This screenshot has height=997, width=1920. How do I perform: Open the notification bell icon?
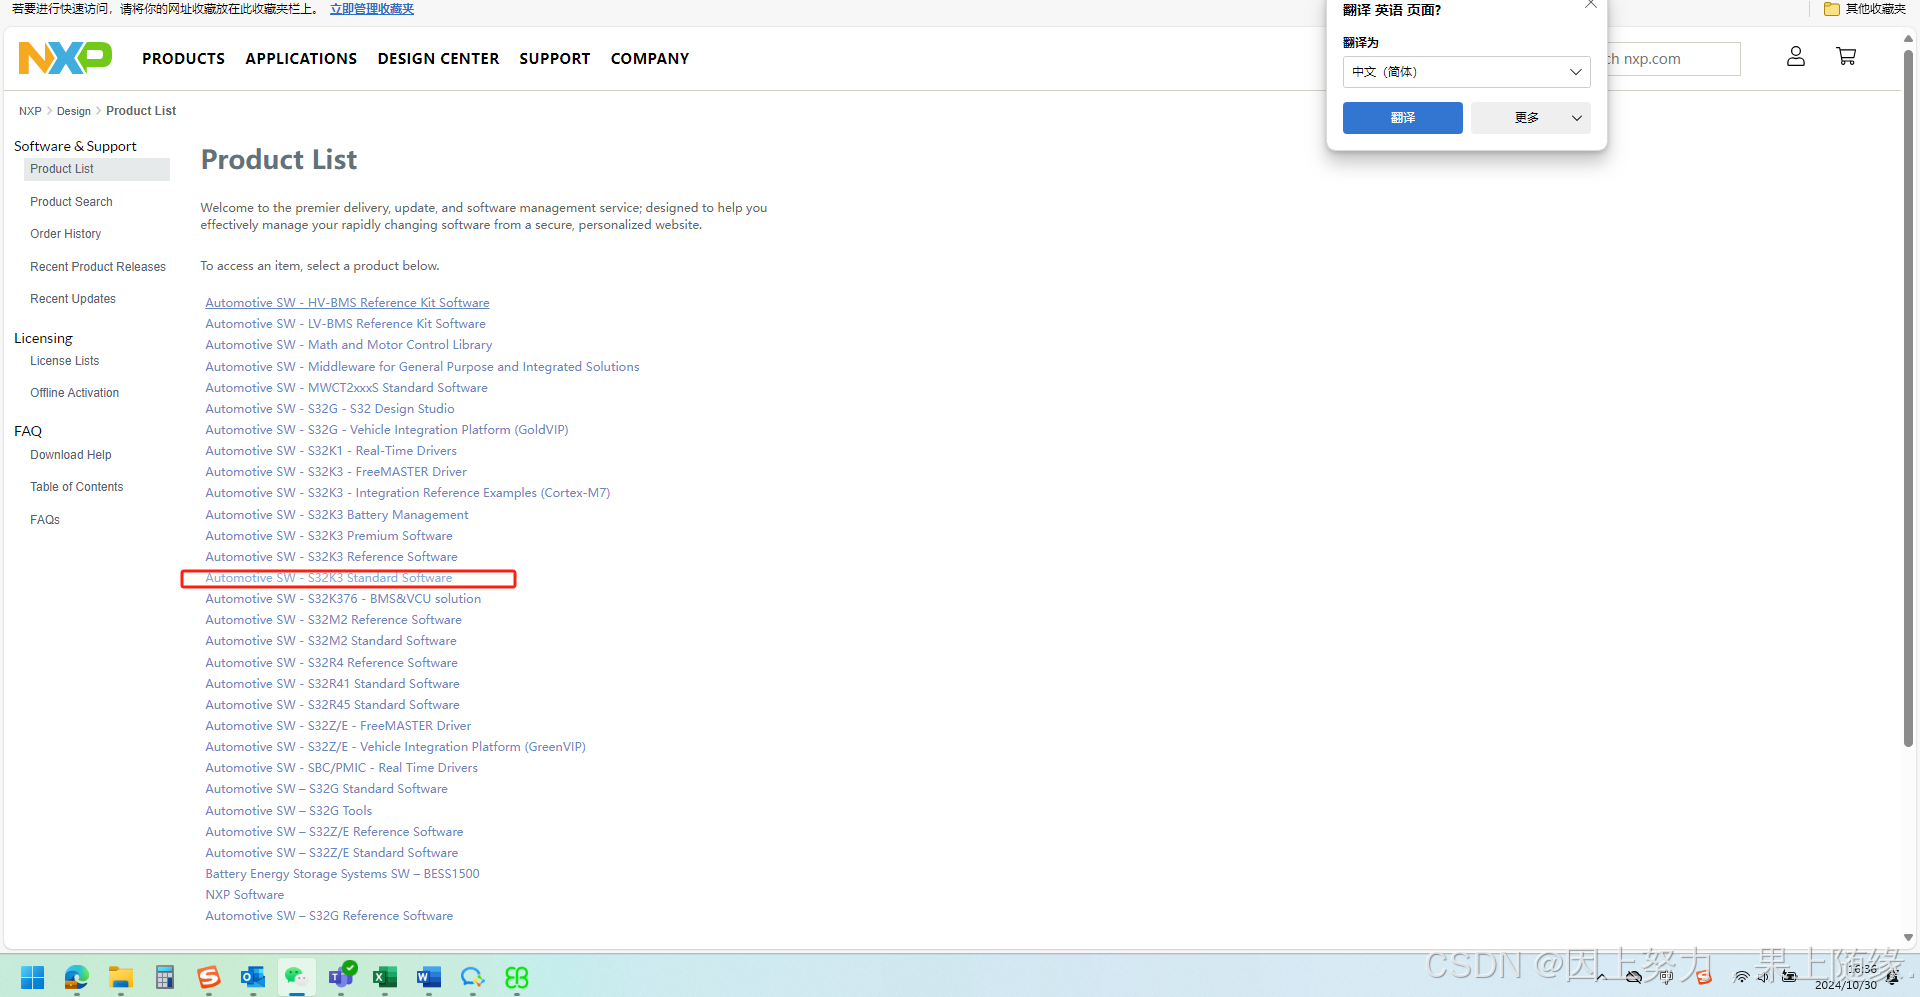pyautogui.click(x=1892, y=978)
